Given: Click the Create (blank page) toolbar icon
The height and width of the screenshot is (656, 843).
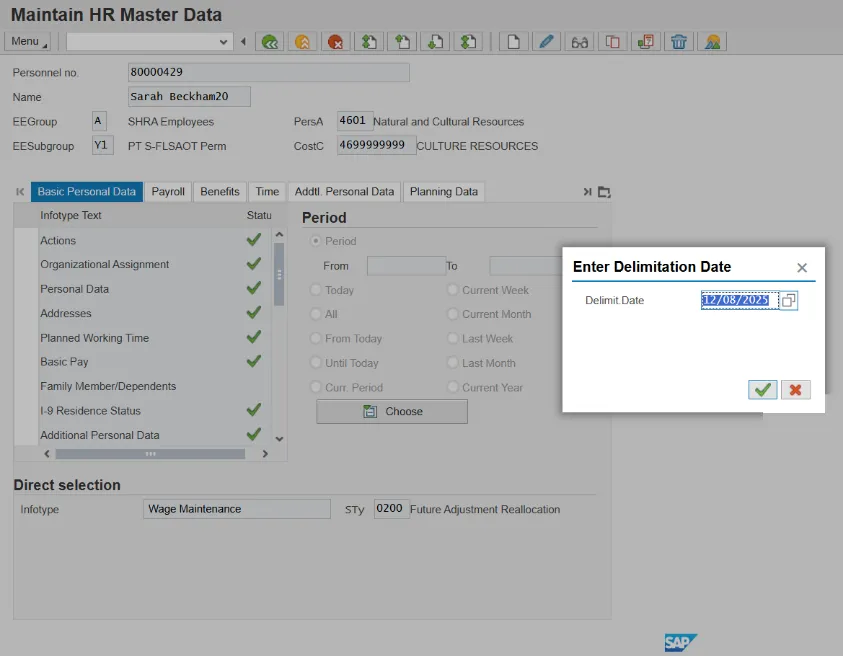Looking at the screenshot, I should (513, 42).
